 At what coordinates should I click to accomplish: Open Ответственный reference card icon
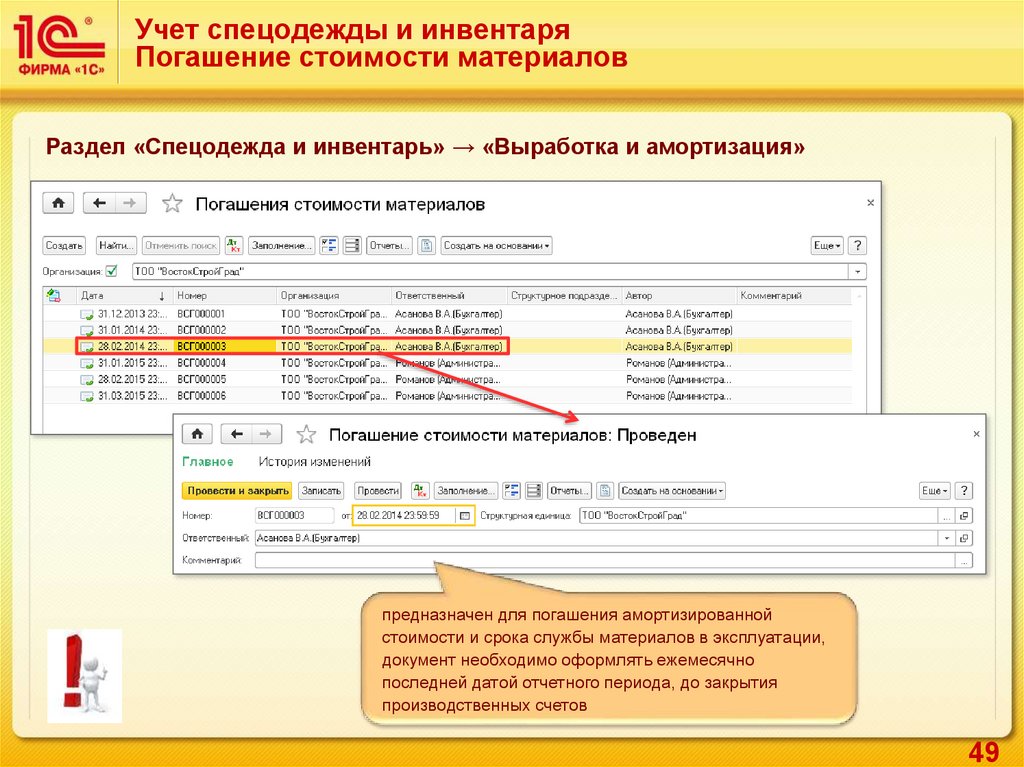pyautogui.click(x=965, y=538)
